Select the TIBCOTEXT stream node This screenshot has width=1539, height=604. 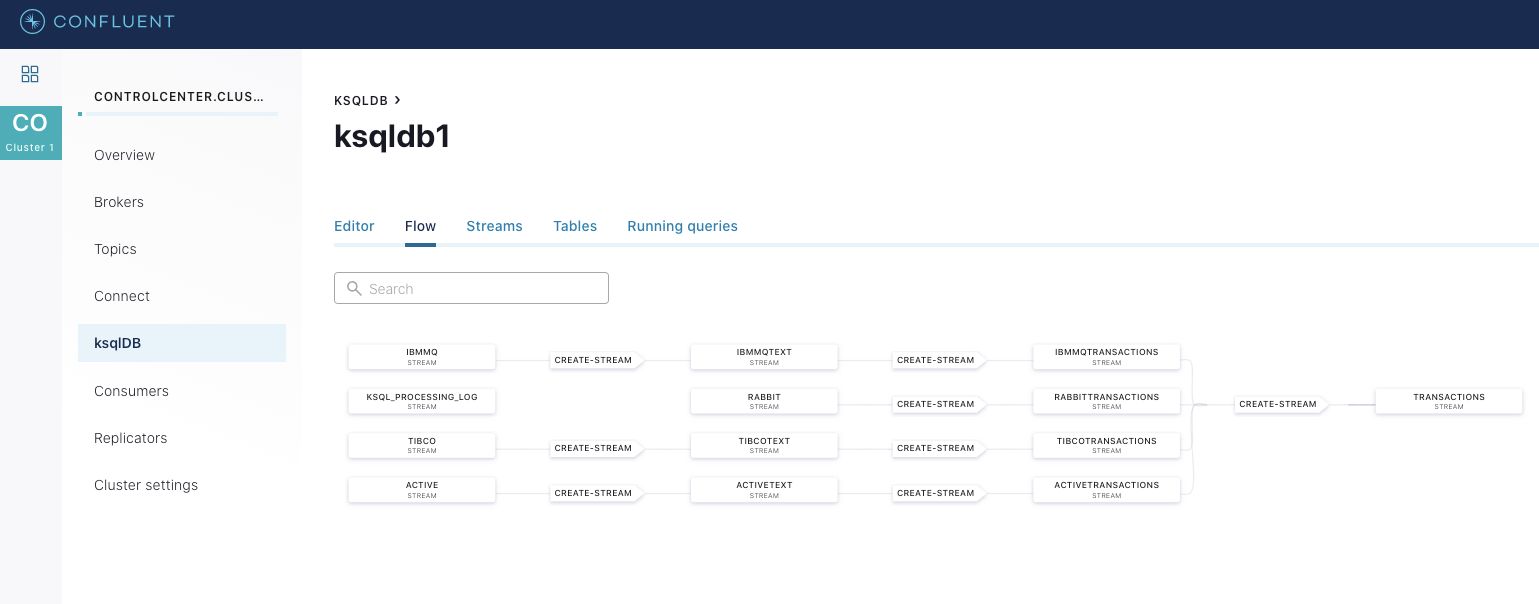pyautogui.click(x=764, y=445)
